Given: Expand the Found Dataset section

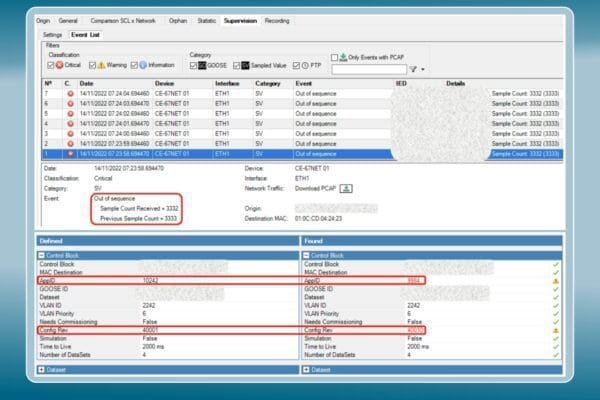Looking at the screenshot, I should point(306,370).
